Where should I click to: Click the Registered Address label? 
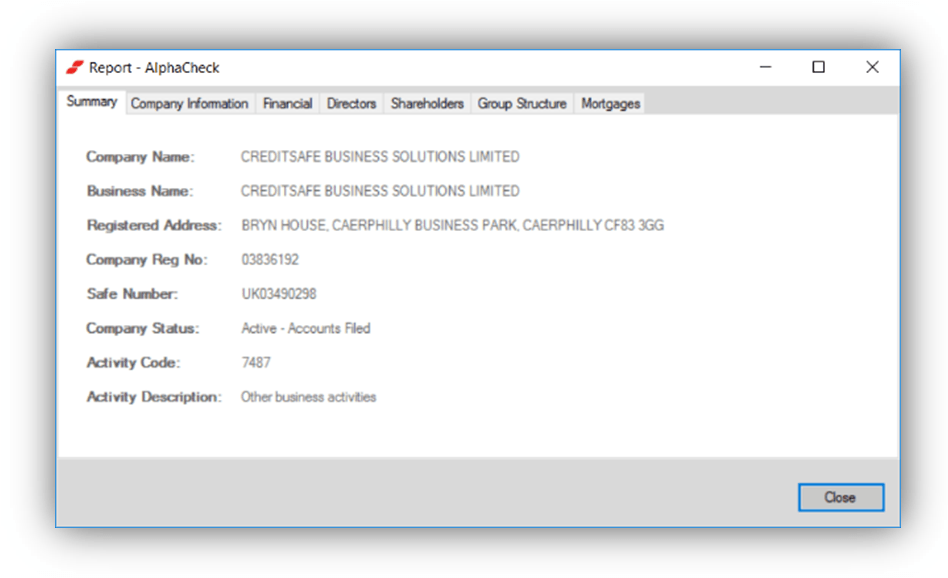[x=154, y=226]
